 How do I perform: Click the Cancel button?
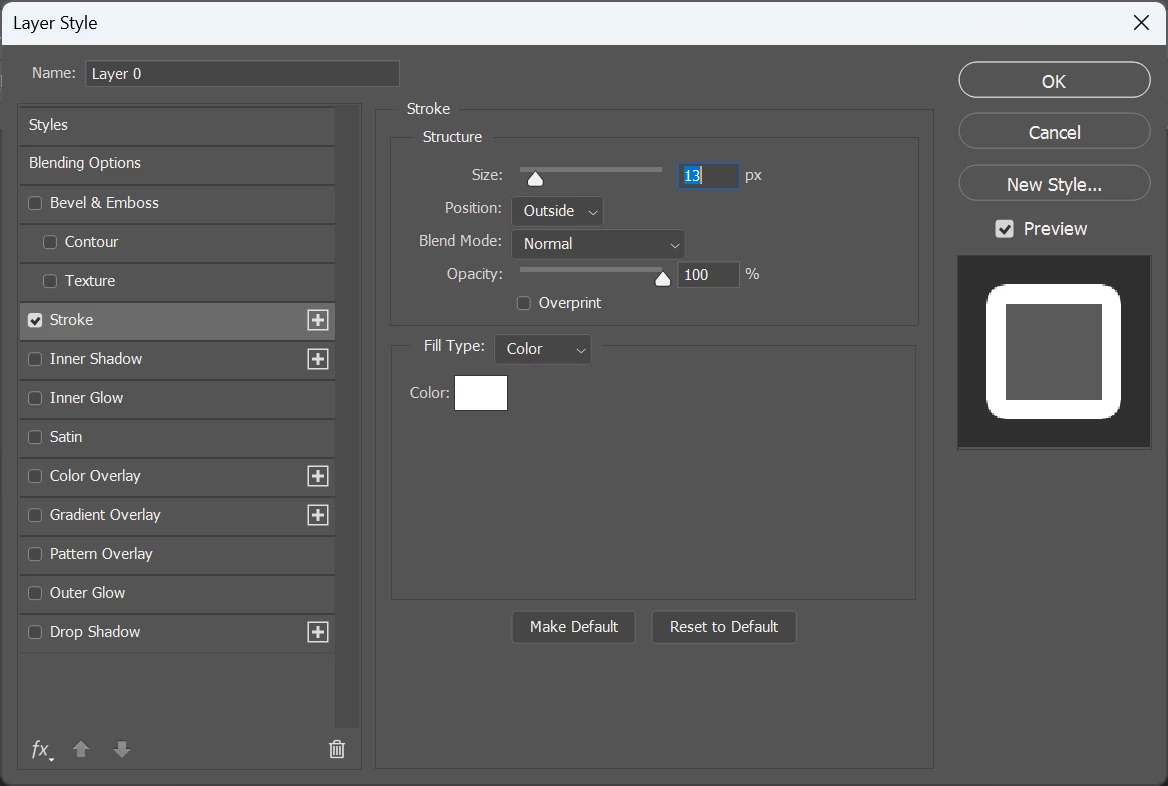pyautogui.click(x=1054, y=132)
